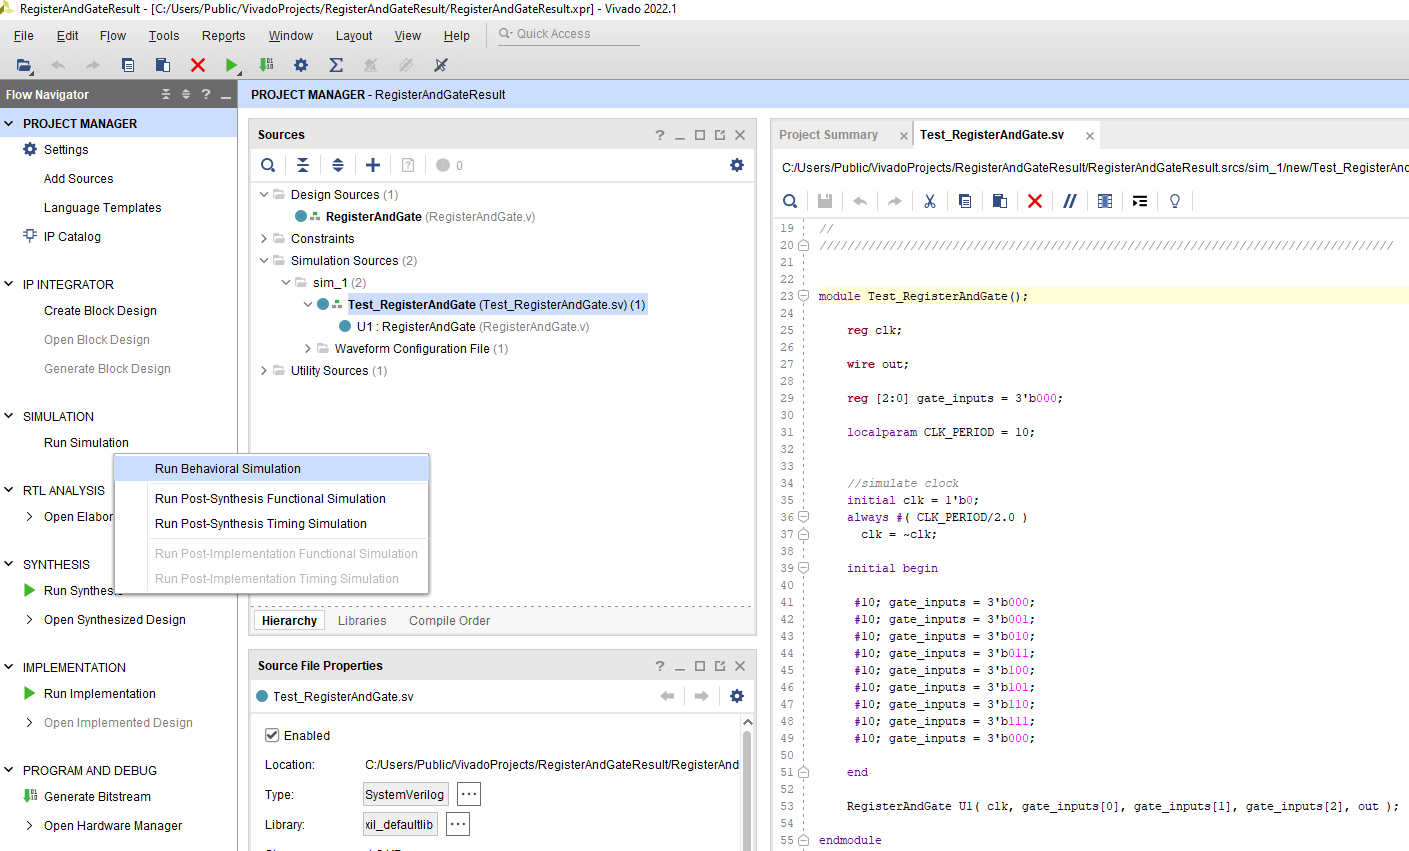Open Source File Properties settings gear
Screen dimensions: 1409x851
click(x=737, y=696)
